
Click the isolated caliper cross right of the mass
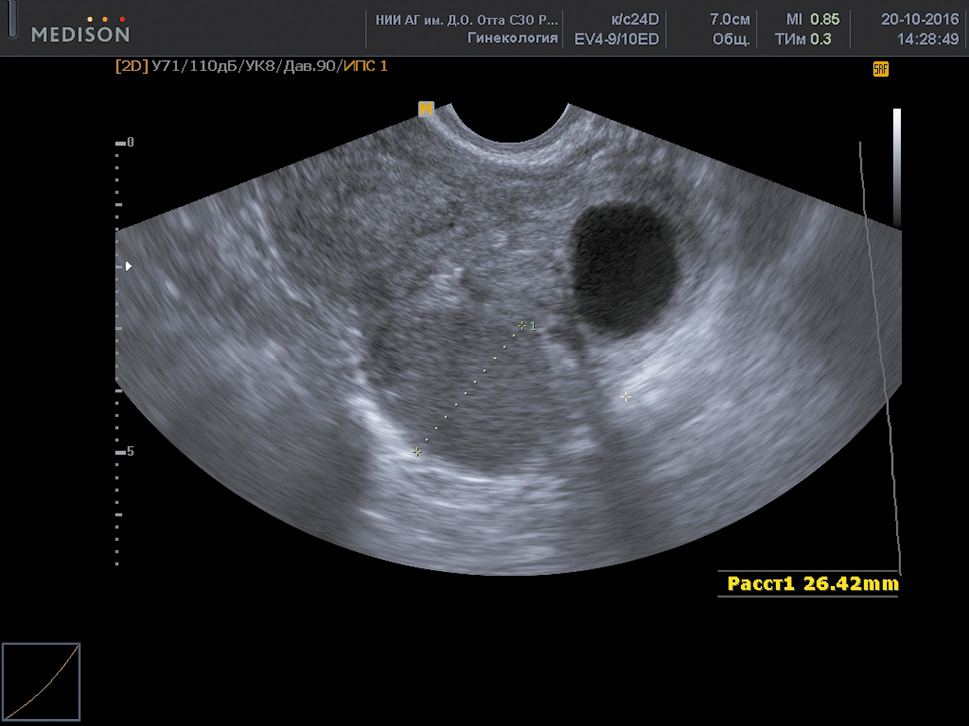(626, 397)
